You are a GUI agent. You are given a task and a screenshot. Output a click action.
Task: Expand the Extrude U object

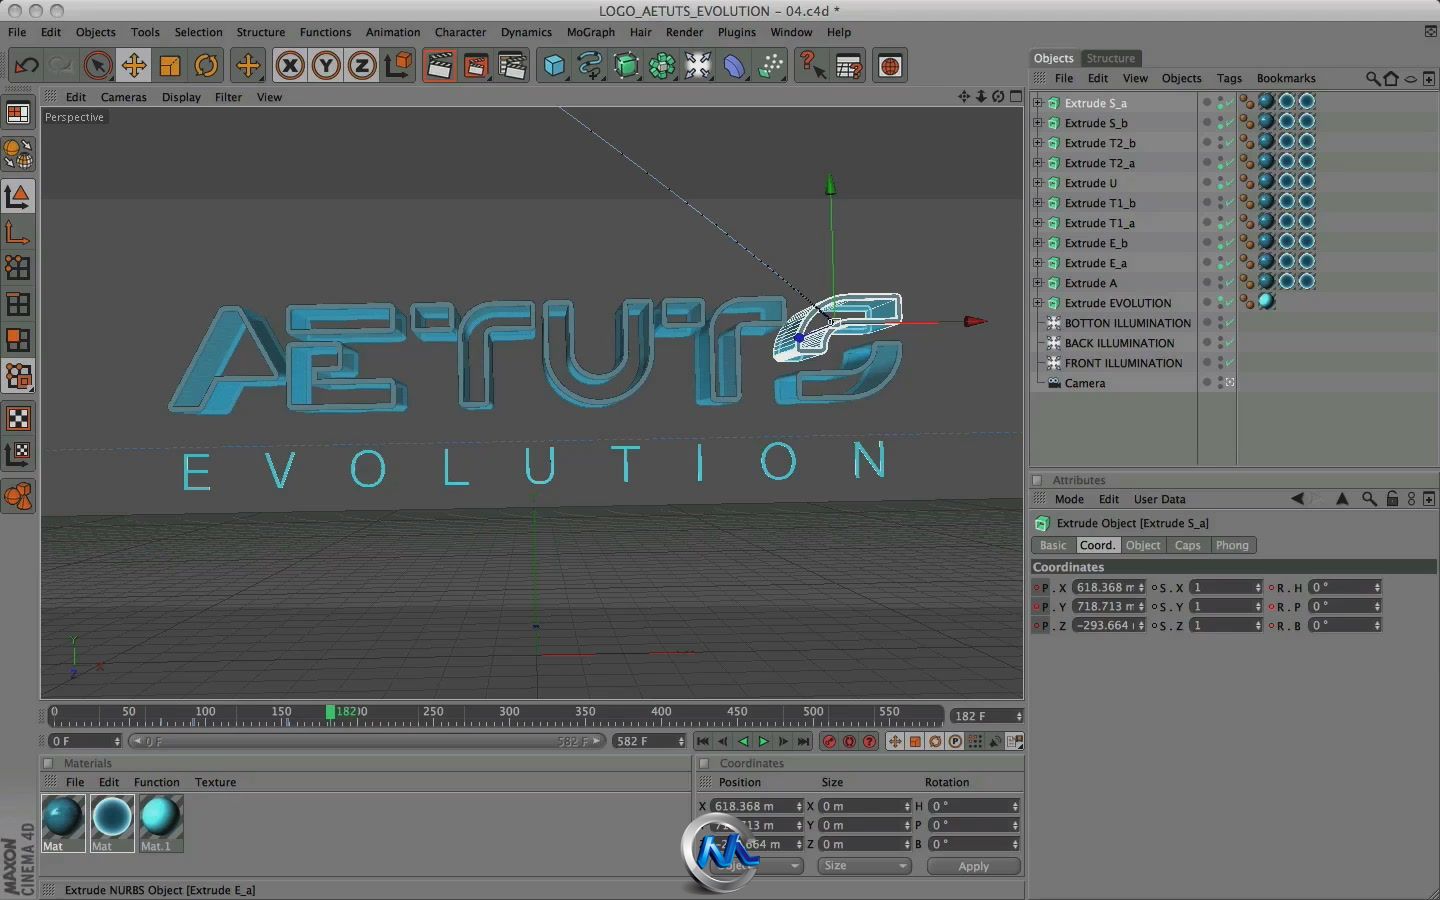(1037, 182)
